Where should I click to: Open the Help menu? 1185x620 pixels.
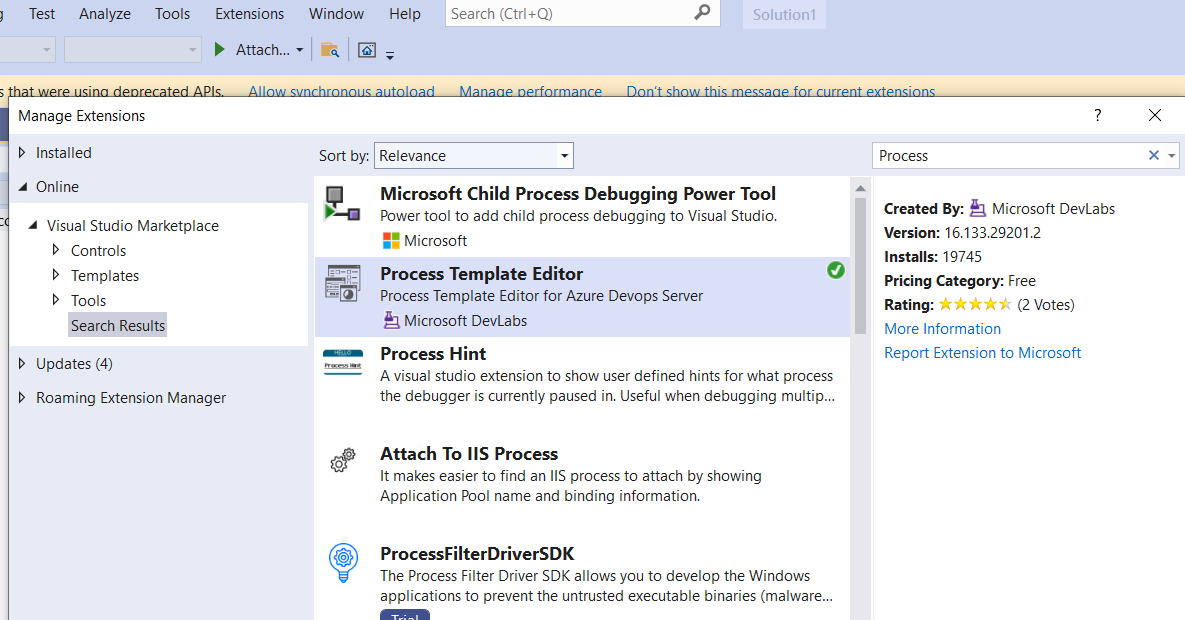(x=405, y=14)
